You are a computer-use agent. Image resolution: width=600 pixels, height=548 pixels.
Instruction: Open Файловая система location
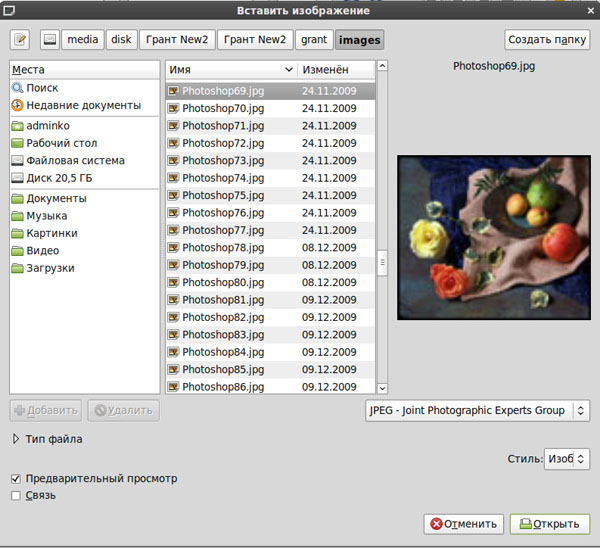click(x=84, y=160)
